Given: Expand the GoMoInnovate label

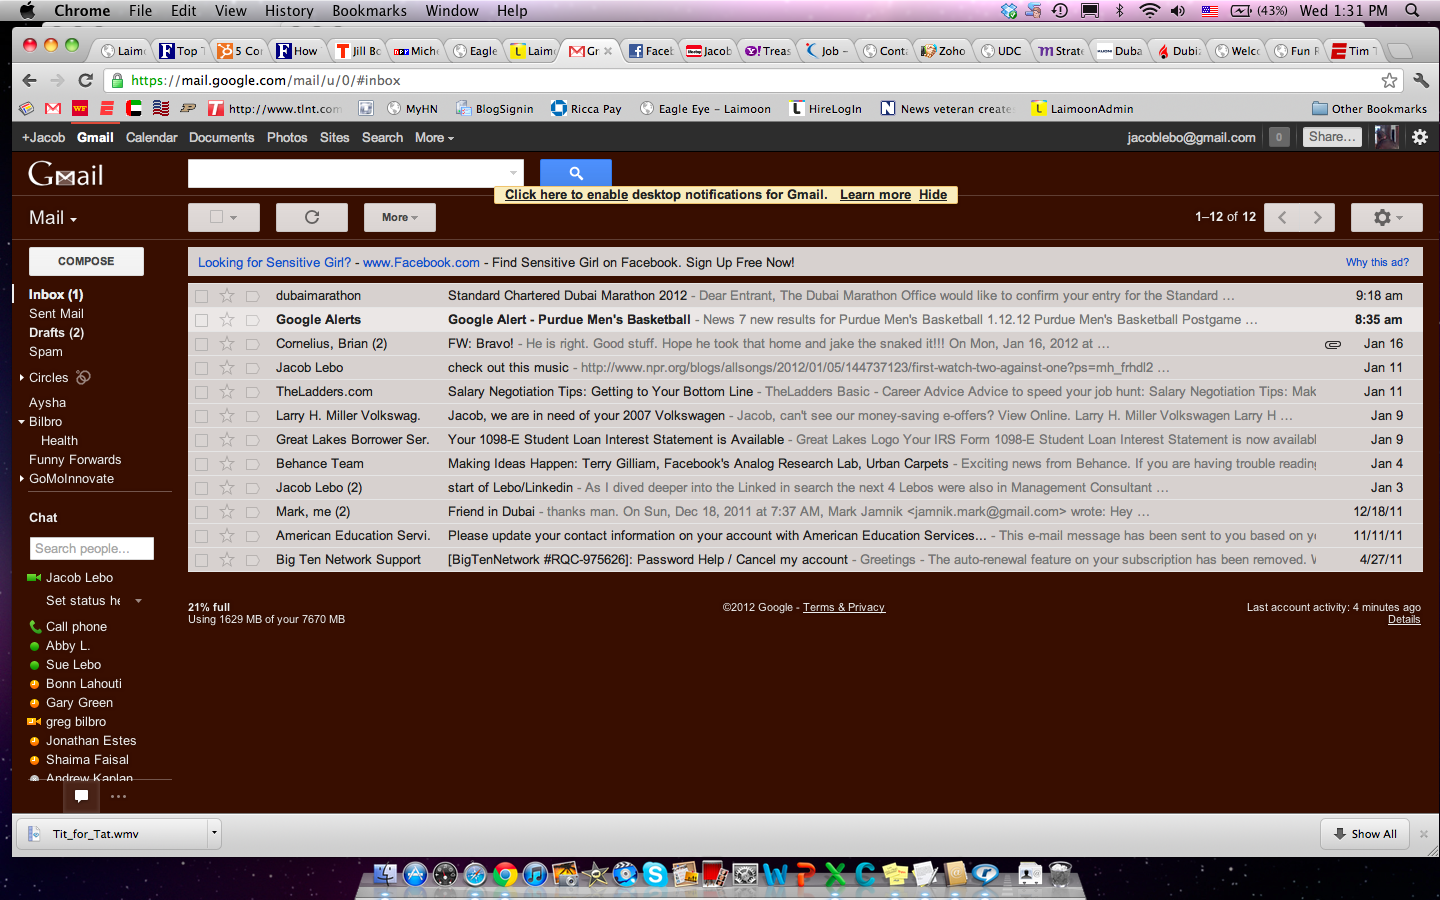Looking at the screenshot, I should (x=22, y=479).
